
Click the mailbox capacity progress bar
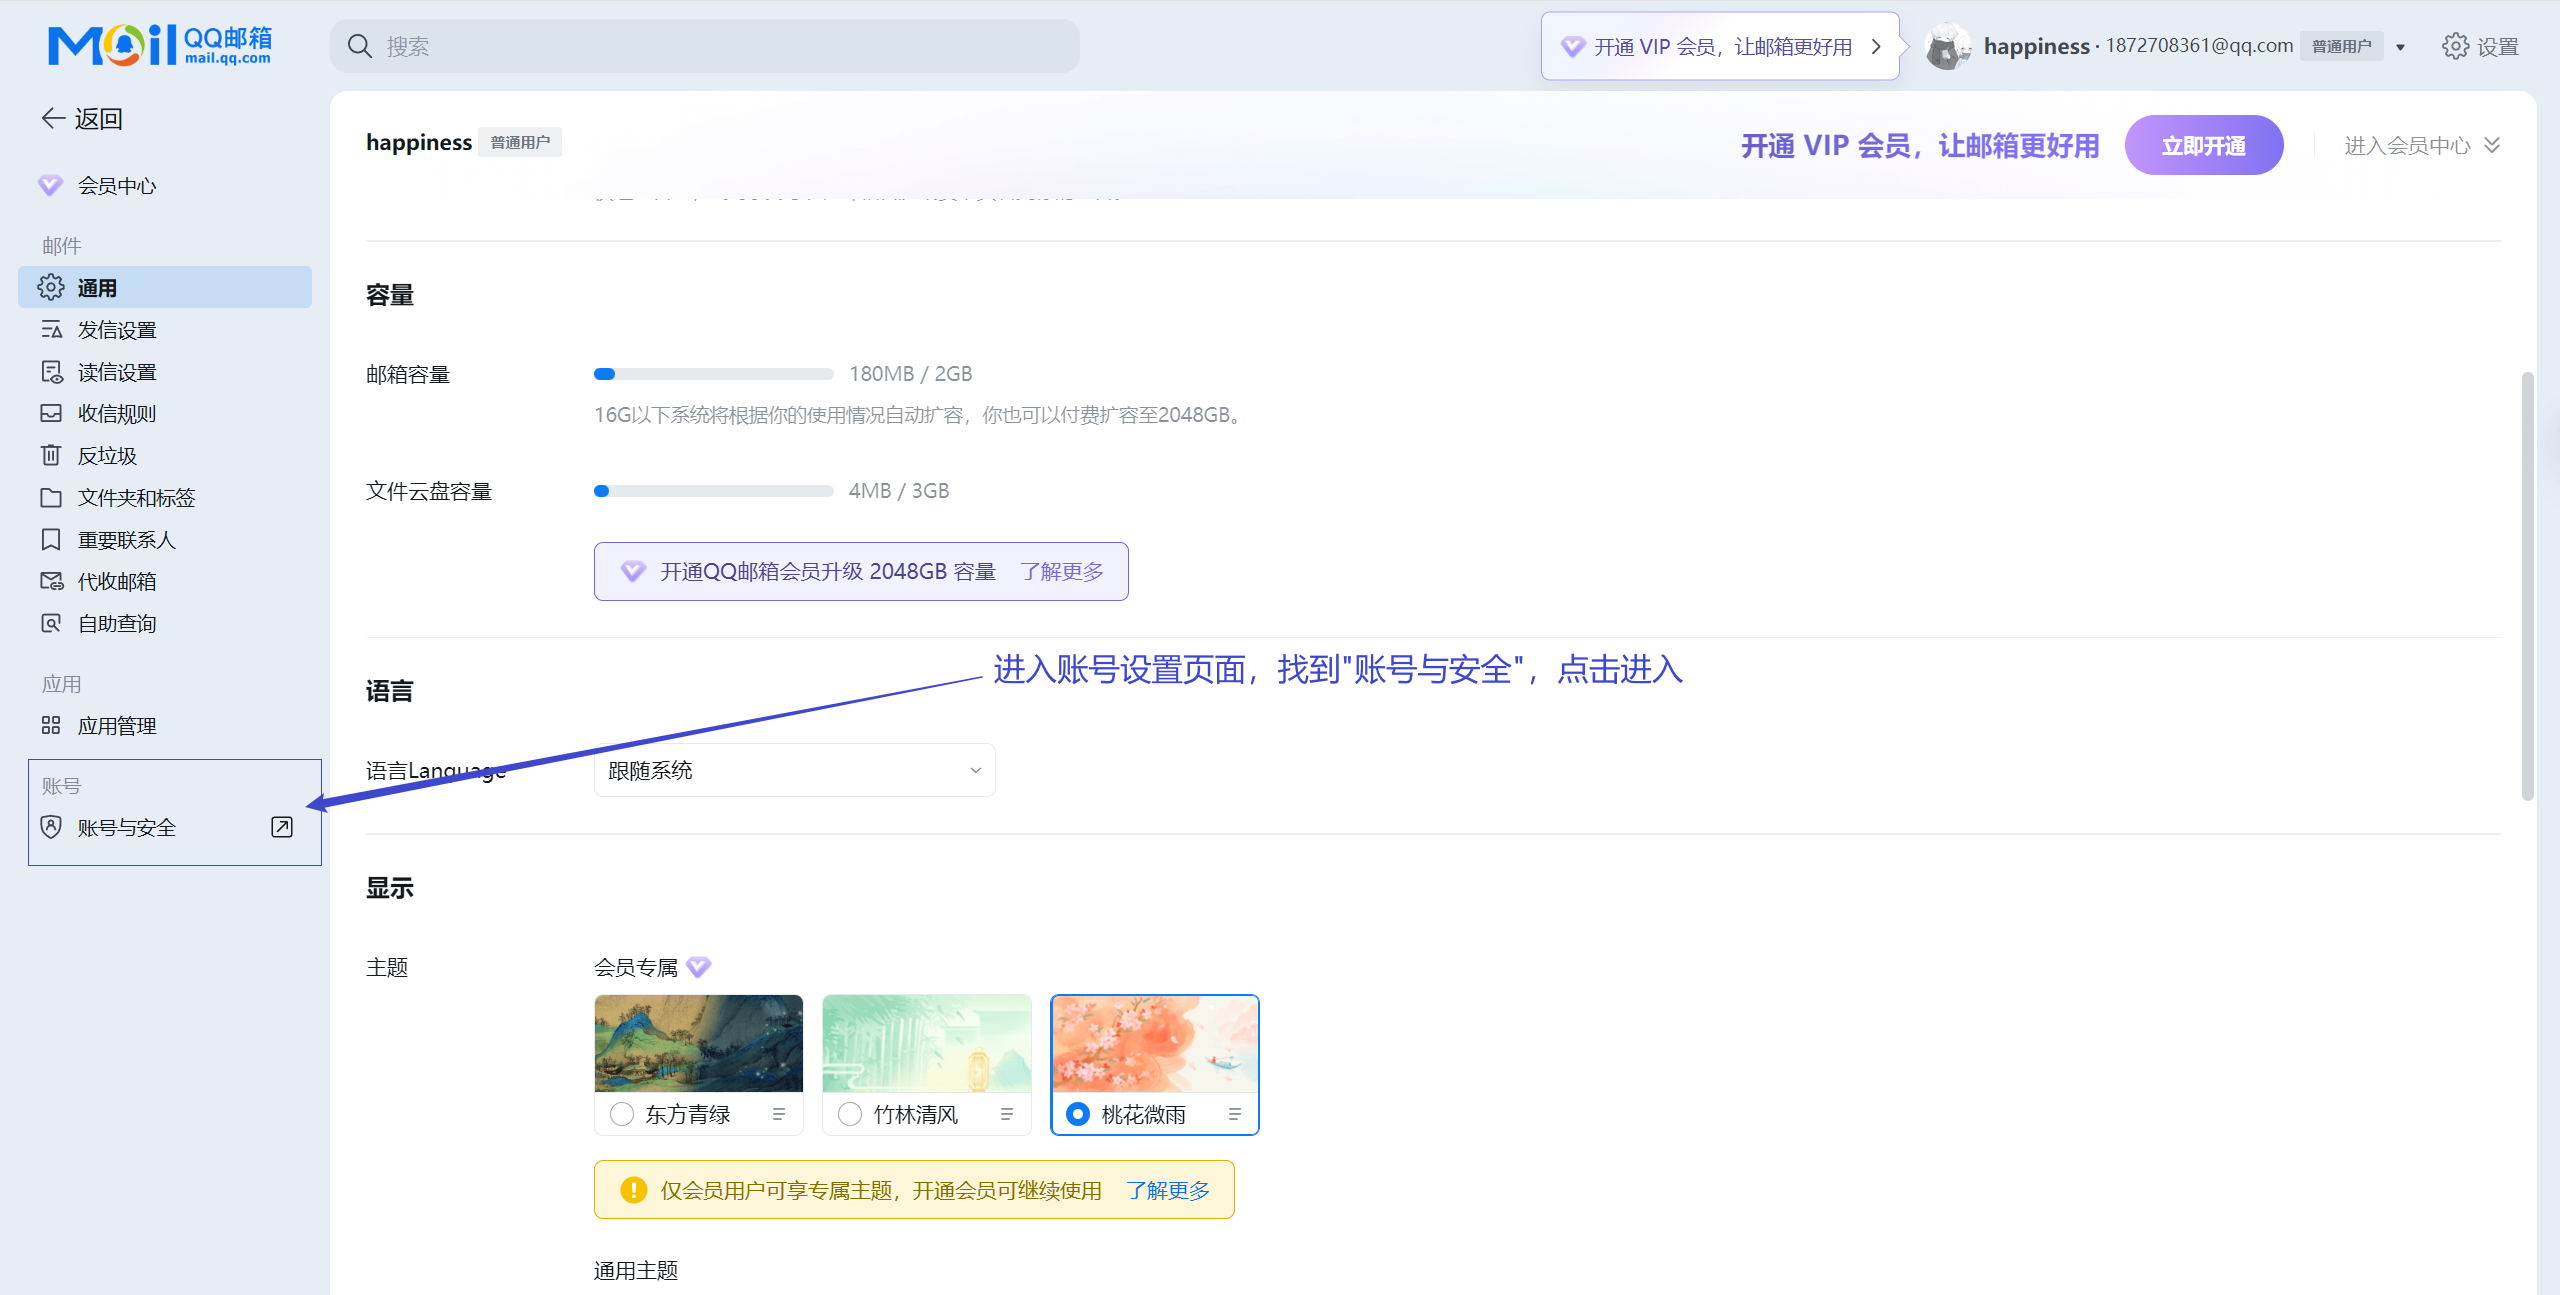coord(713,374)
